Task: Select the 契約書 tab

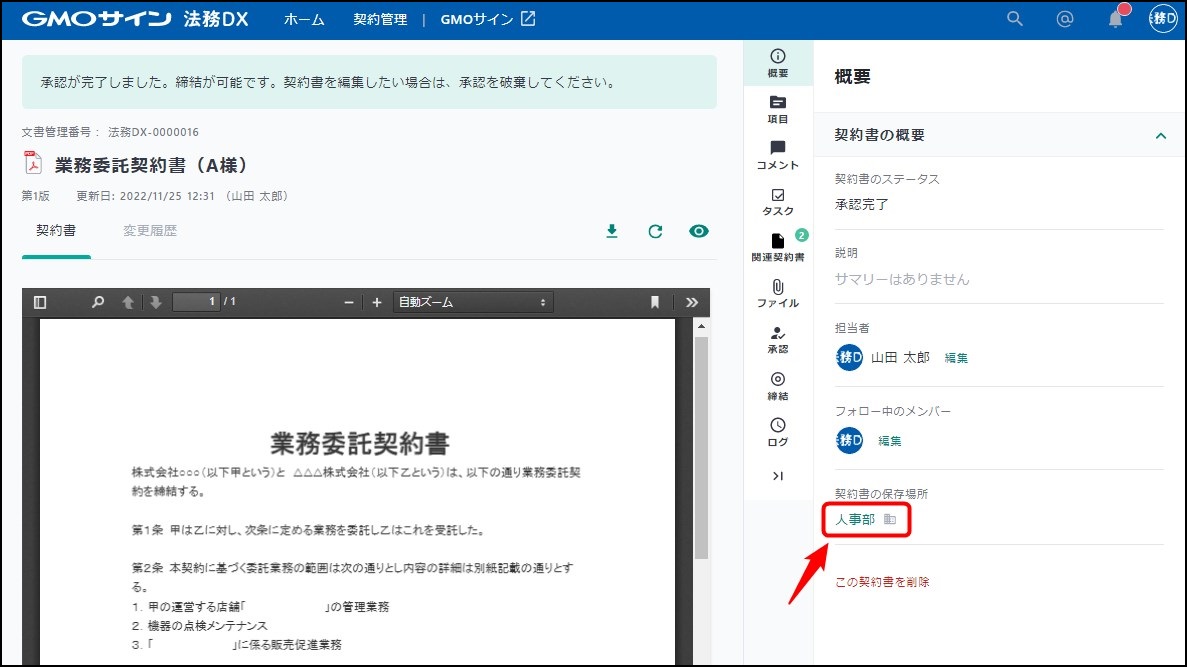Action: tap(56, 231)
